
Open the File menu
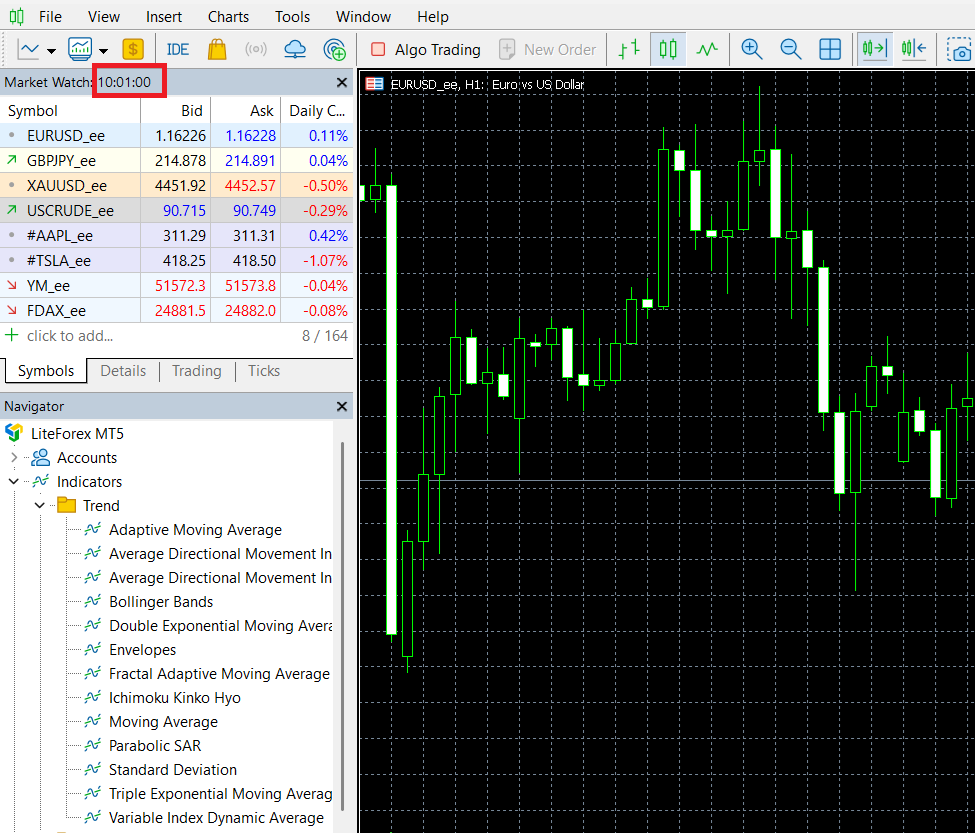[x=50, y=17]
